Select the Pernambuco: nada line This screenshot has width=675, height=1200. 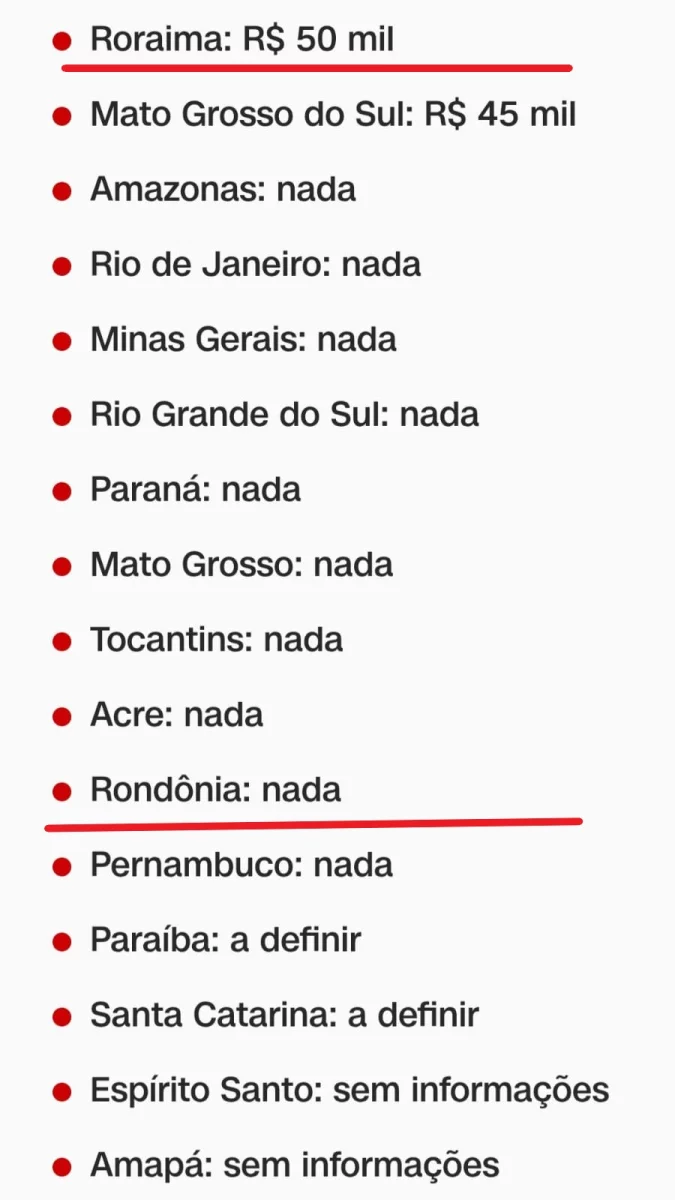click(241, 865)
